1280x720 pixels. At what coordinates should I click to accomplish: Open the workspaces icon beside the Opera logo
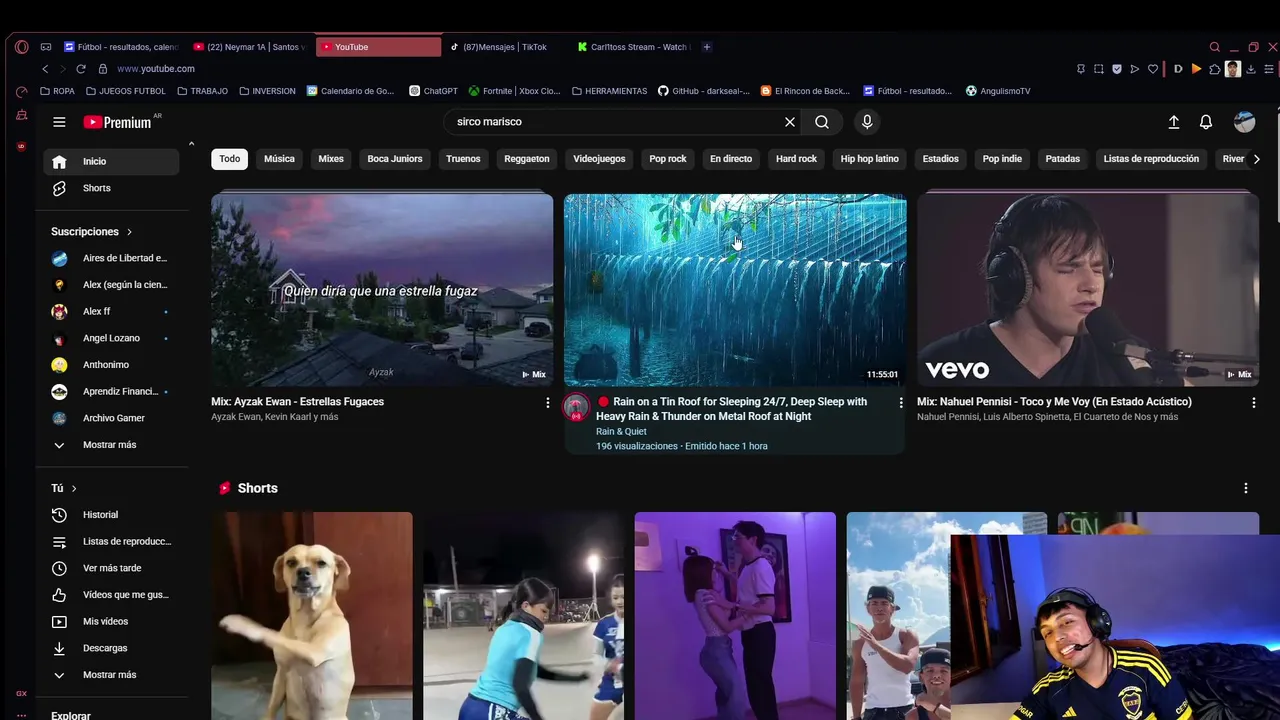46,47
